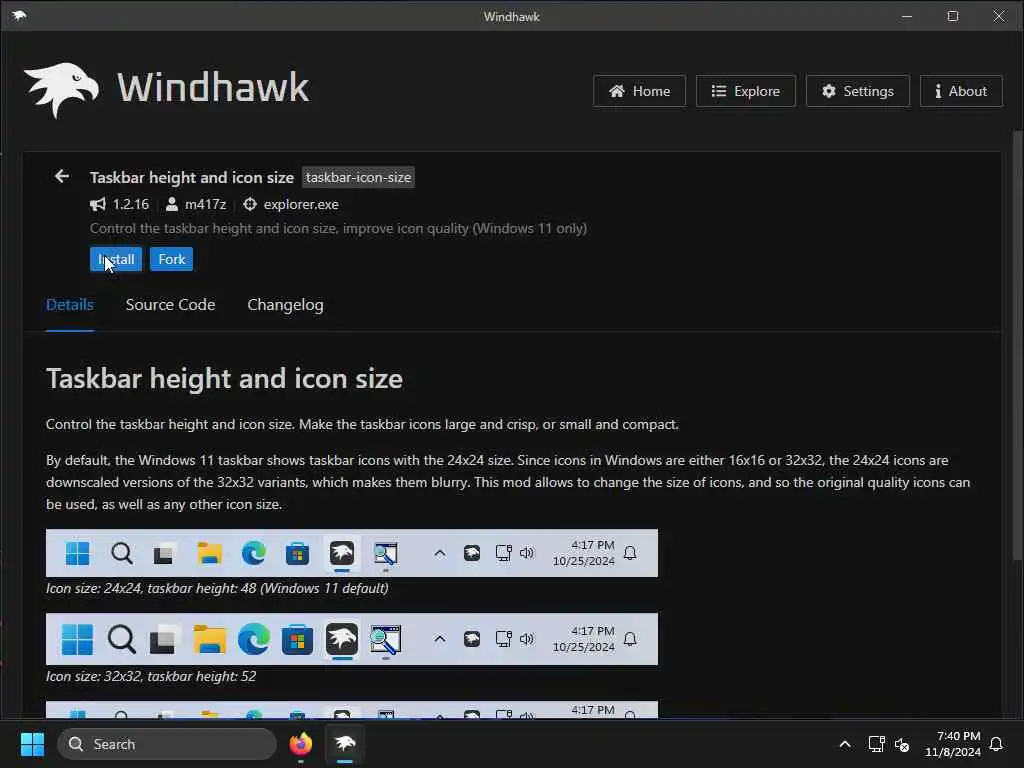
Task: Open Windhawk Settings button
Action: point(857,91)
